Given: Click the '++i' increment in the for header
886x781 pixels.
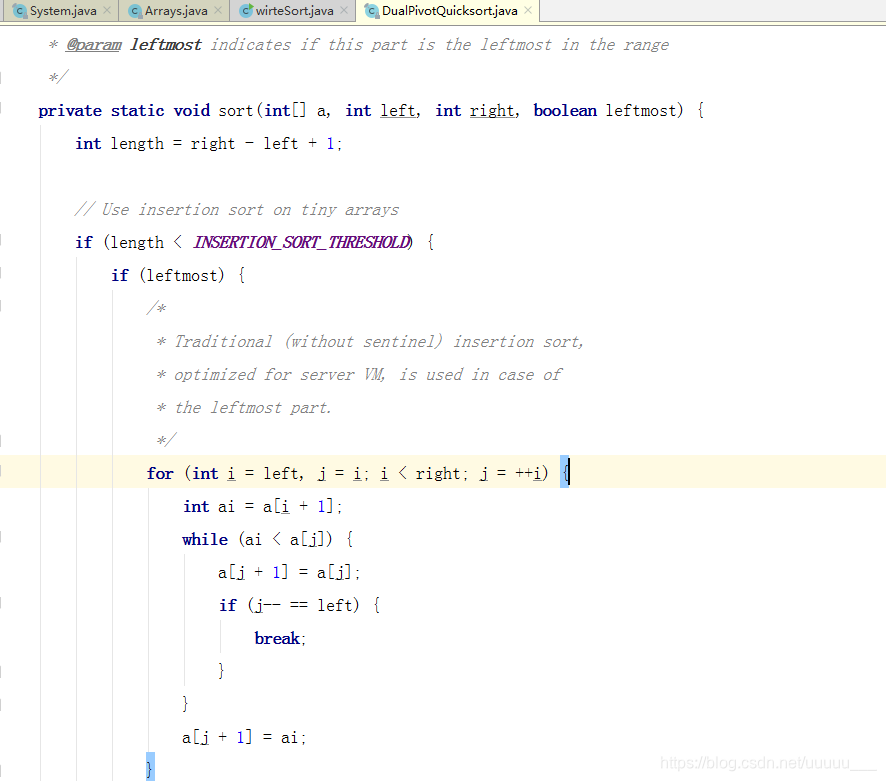Looking at the screenshot, I should (528, 474).
